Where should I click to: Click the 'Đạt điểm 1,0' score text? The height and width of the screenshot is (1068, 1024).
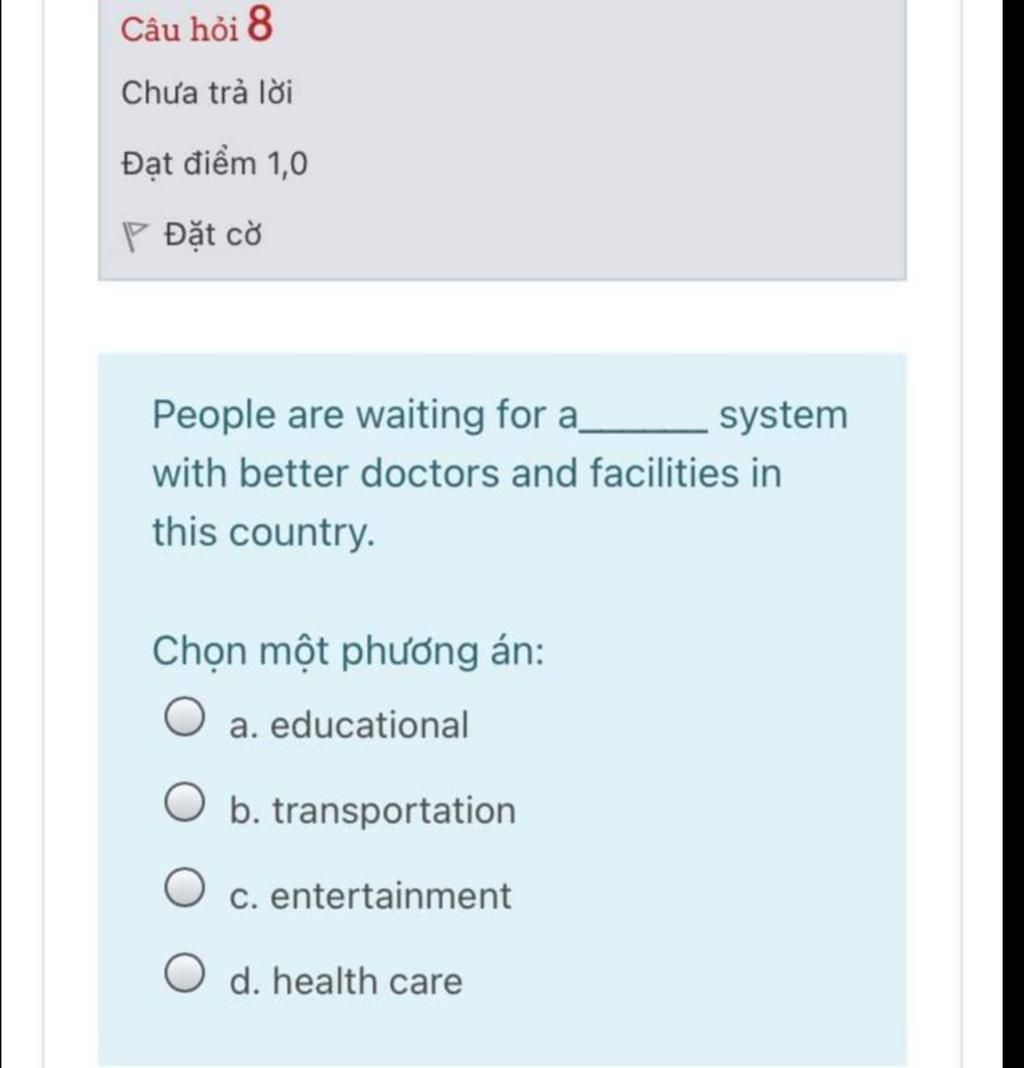tap(215, 164)
